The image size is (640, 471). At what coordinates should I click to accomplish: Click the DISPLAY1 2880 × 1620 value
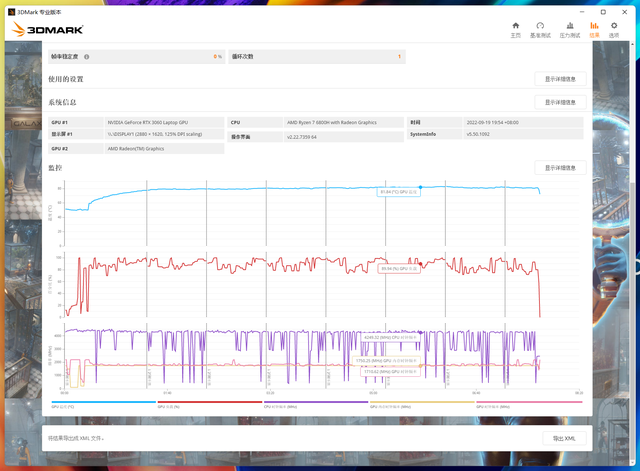tap(155, 134)
